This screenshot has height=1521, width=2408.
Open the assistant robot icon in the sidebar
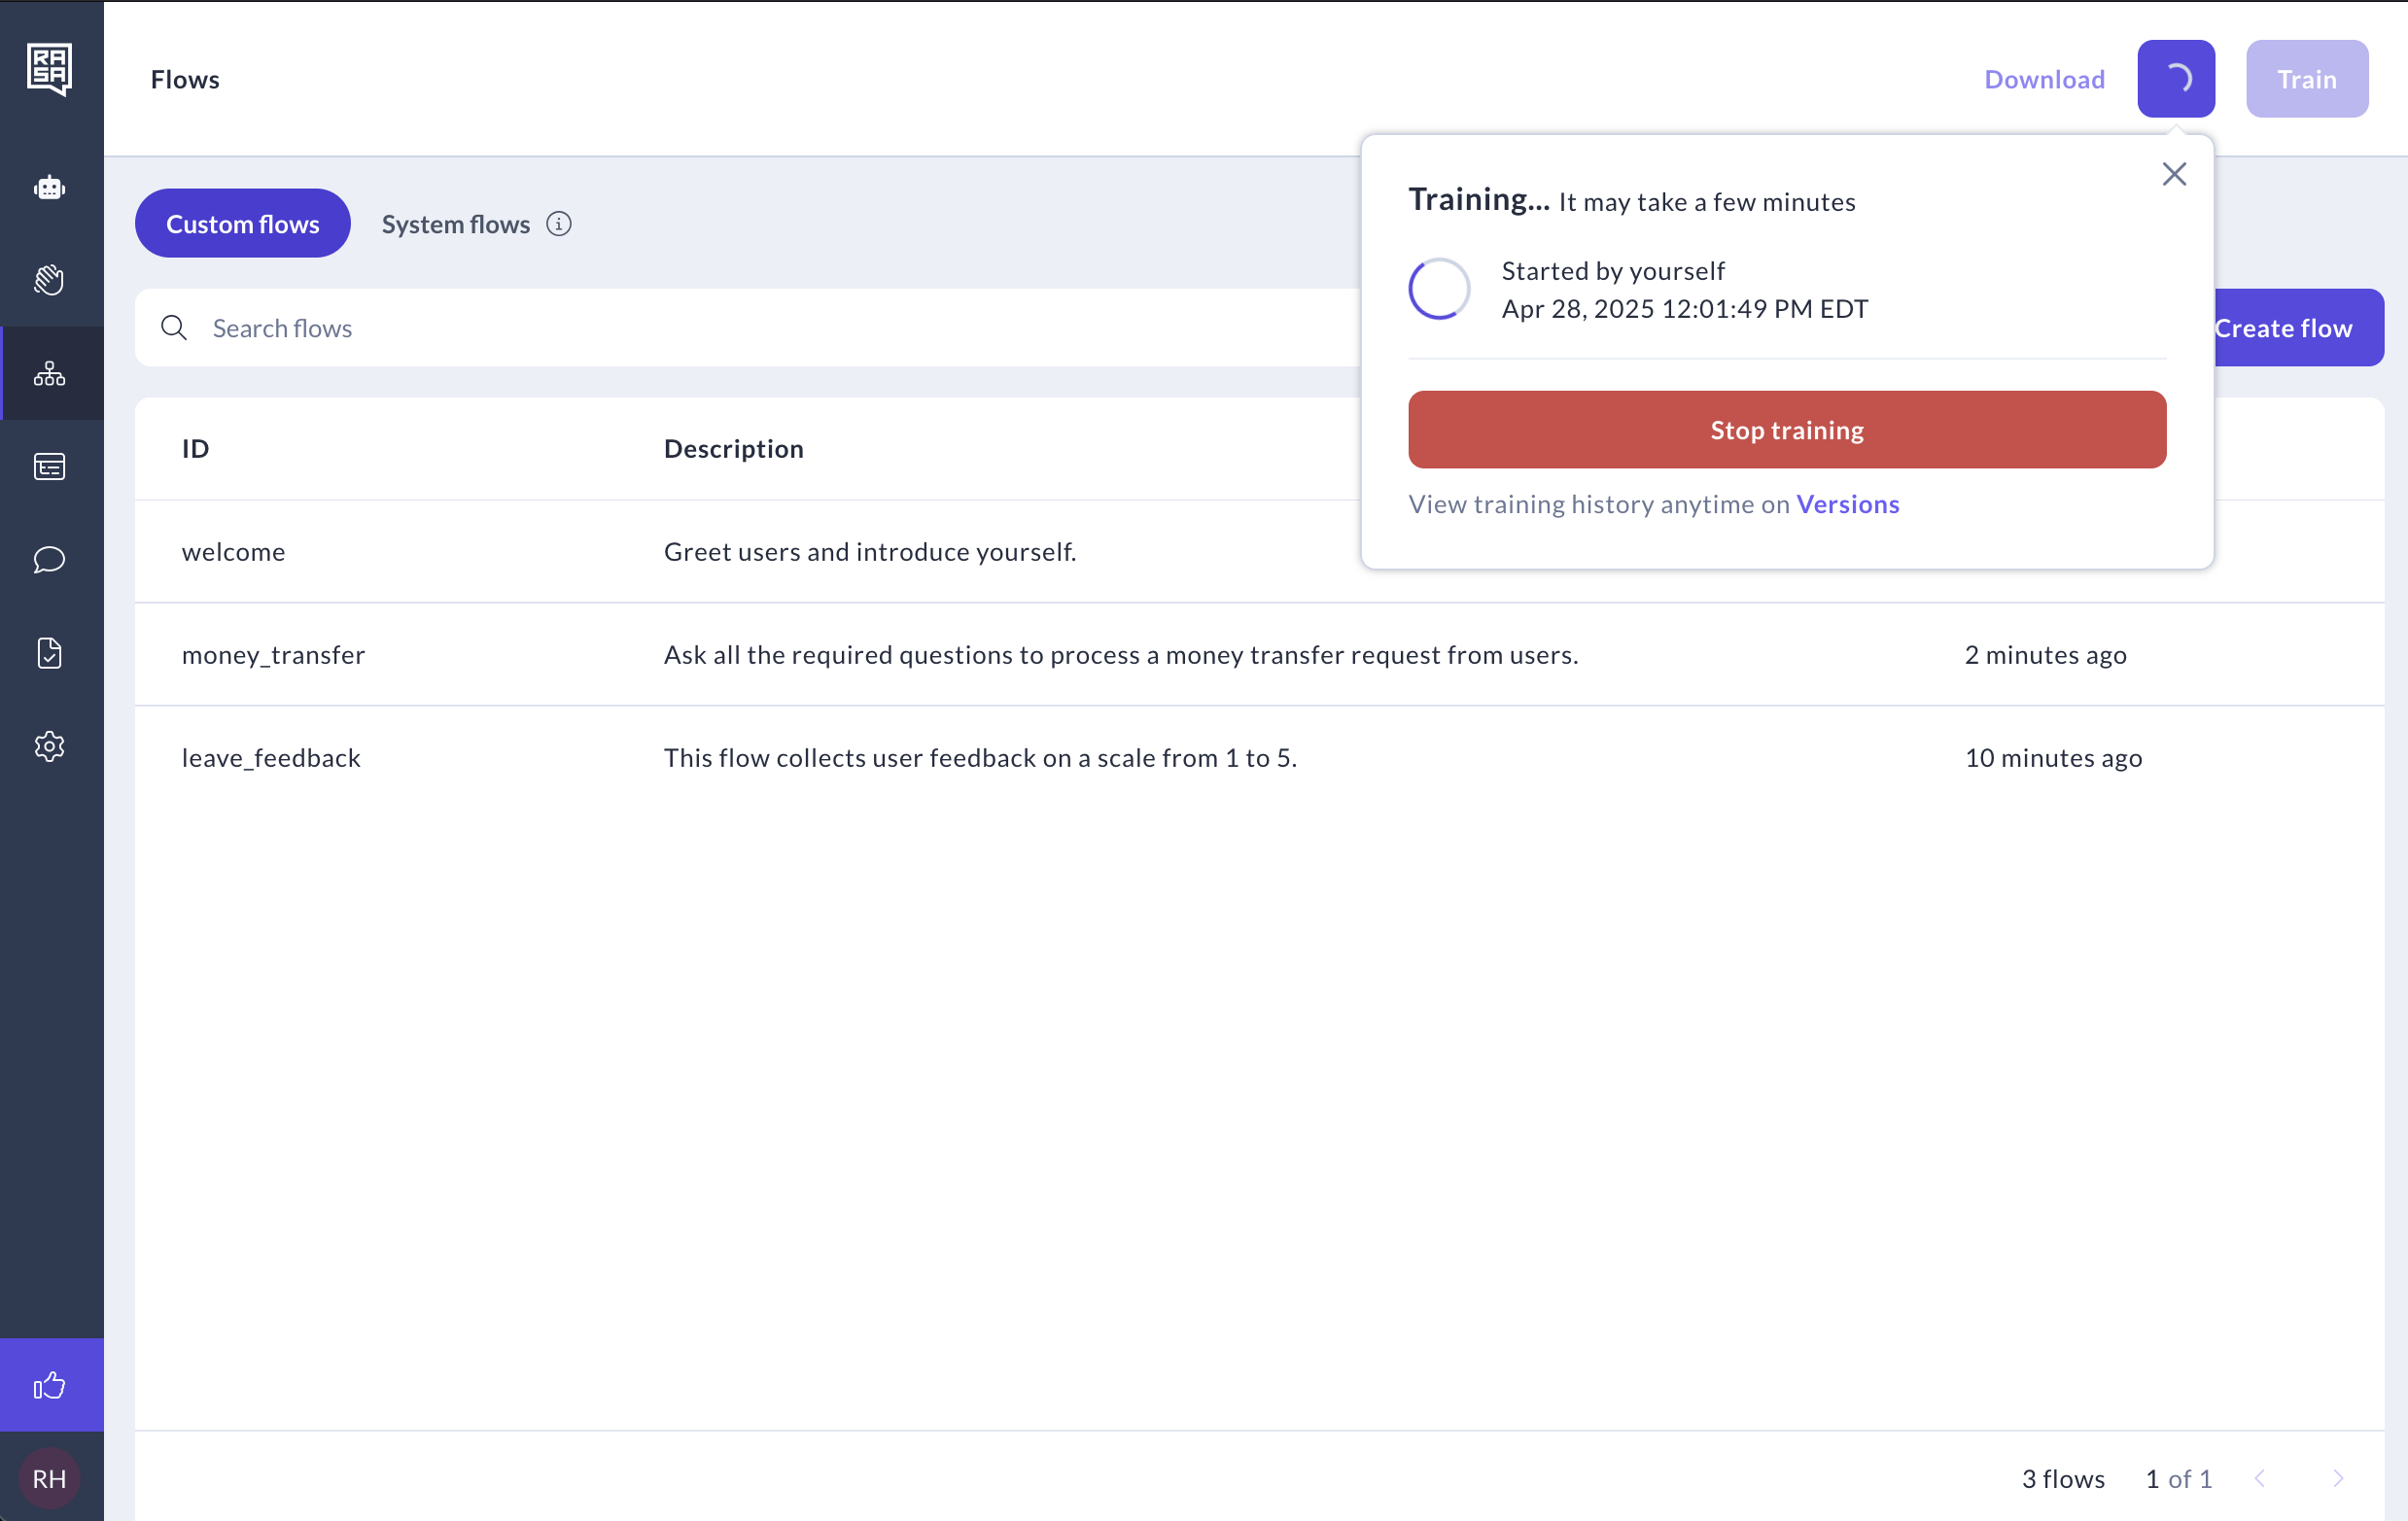(x=49, y=187)
